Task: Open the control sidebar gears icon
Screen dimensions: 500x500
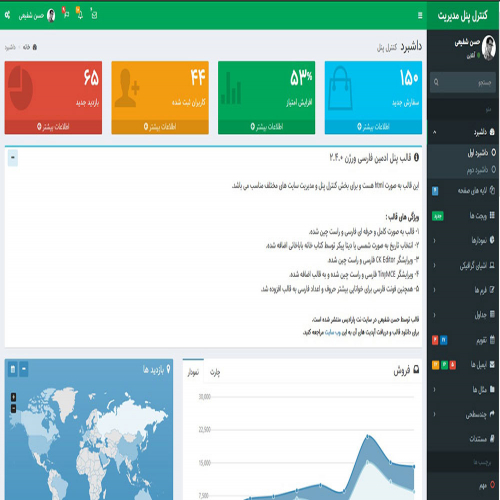Action: pos(7,15)
